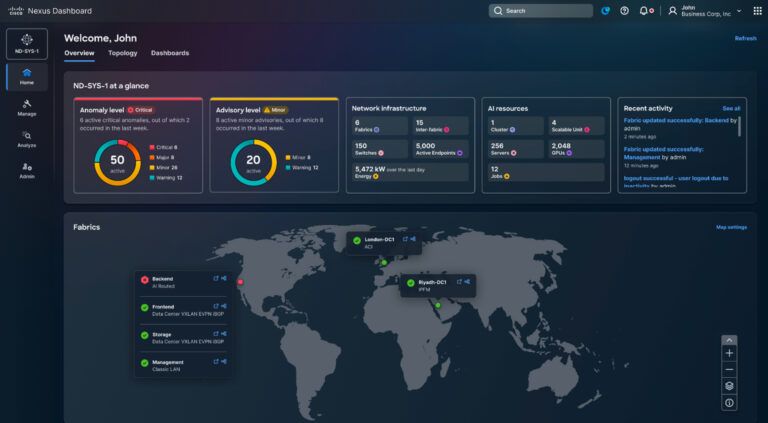Collapse the map controls with the chevron

pos(729,340)
